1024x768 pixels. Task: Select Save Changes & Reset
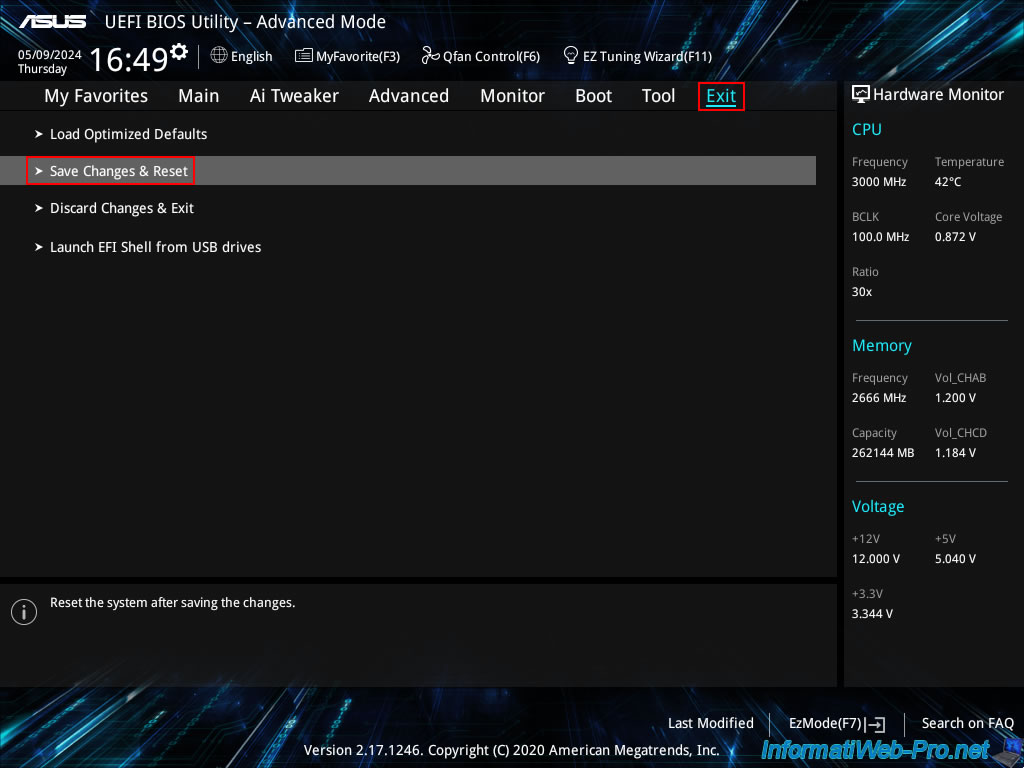[x=118, y=171]
